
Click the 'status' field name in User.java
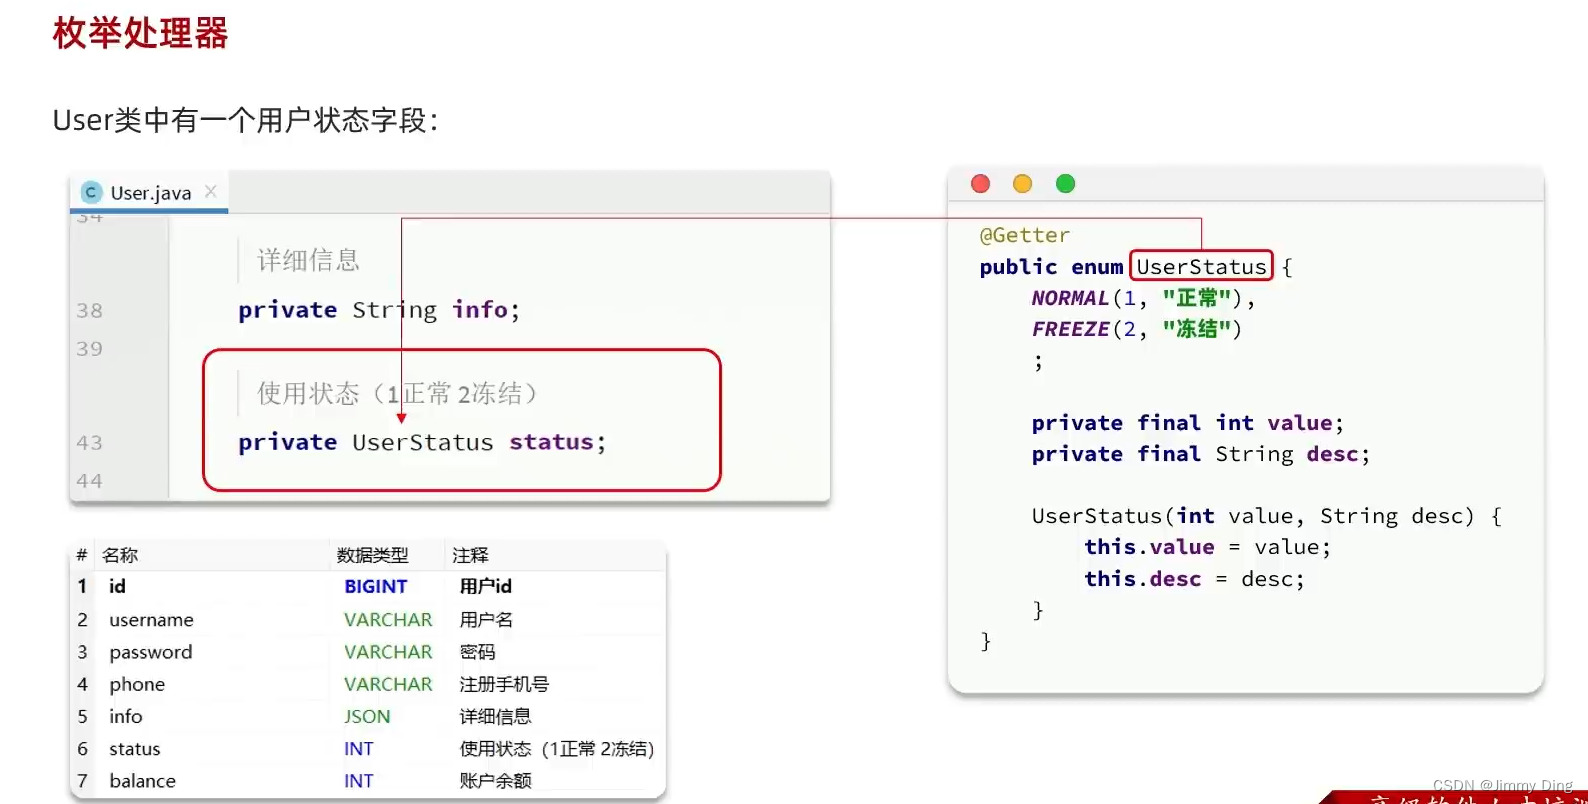coord(551,442)
